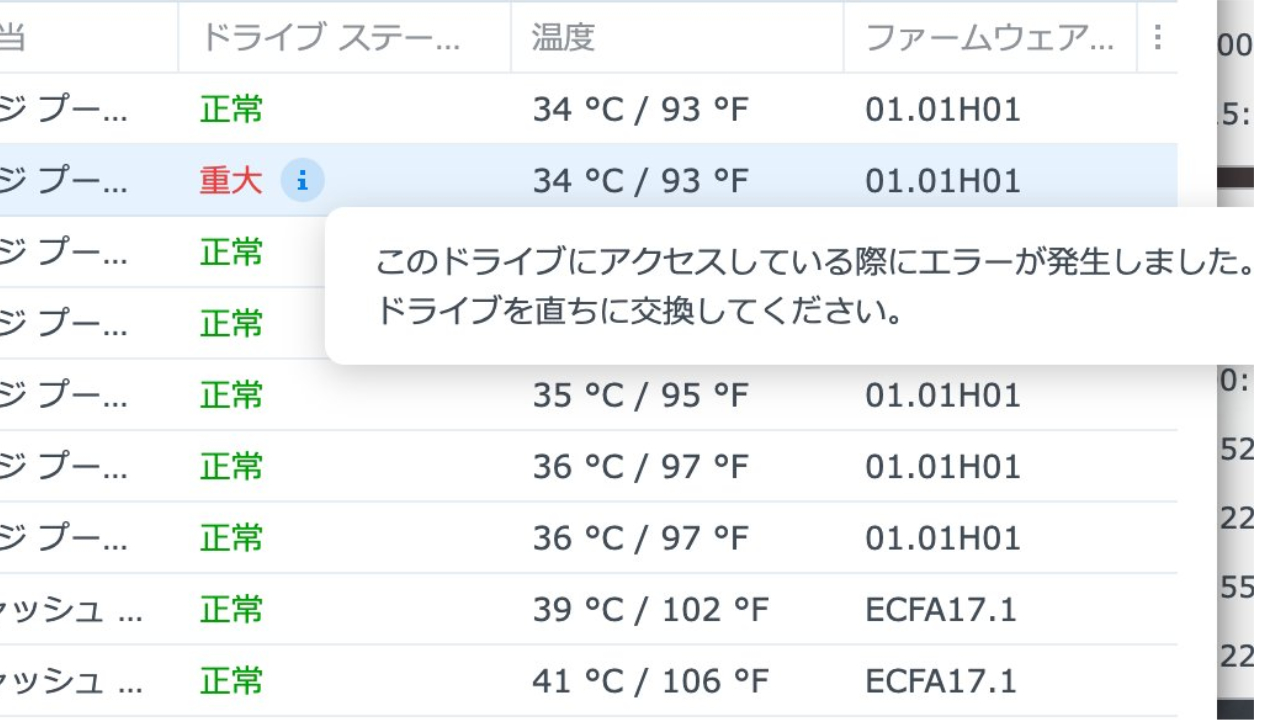Image resolution: width=1280 pixels, height=720 pixels.
Task: Sort by the 温度 column header
Action: coord(563,38)
